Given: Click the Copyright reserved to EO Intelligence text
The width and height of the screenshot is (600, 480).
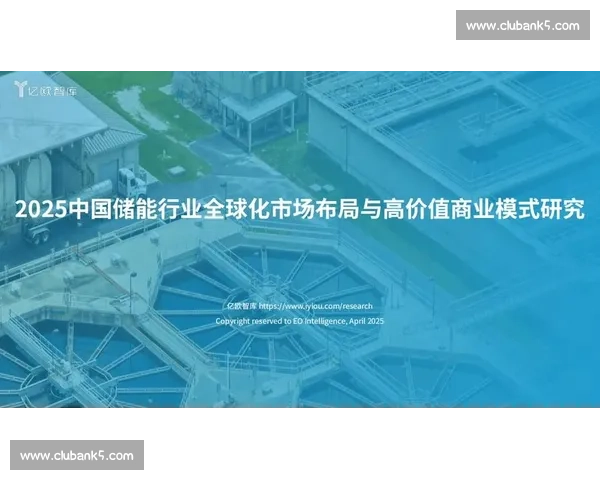Looking at the screenshot, I should point(299,321).
